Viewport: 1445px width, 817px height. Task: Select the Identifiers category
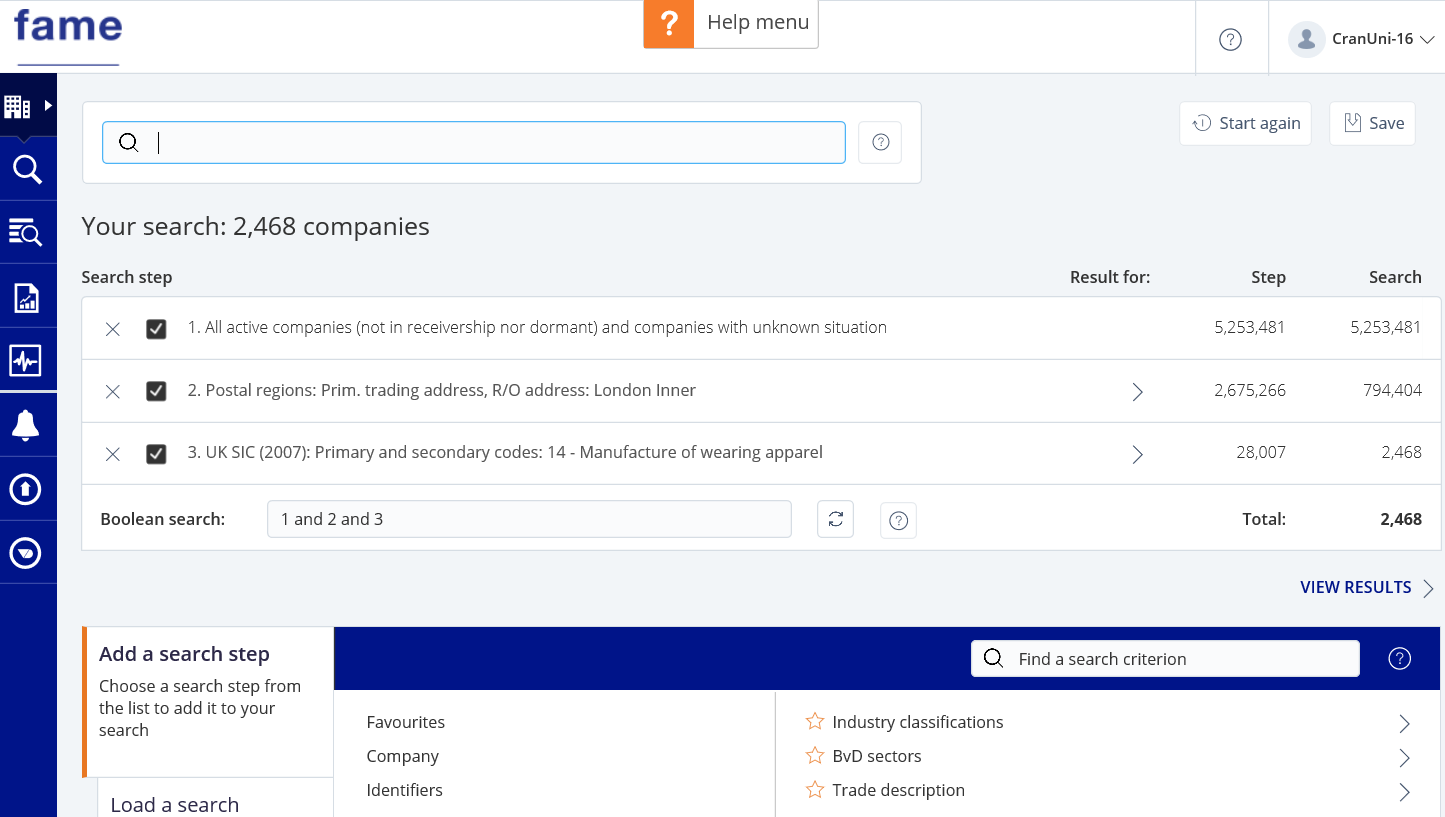[x=405, y=790]
